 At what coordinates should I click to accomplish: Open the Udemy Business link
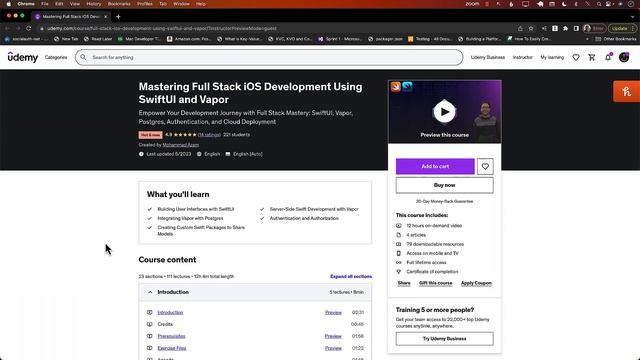488,58
